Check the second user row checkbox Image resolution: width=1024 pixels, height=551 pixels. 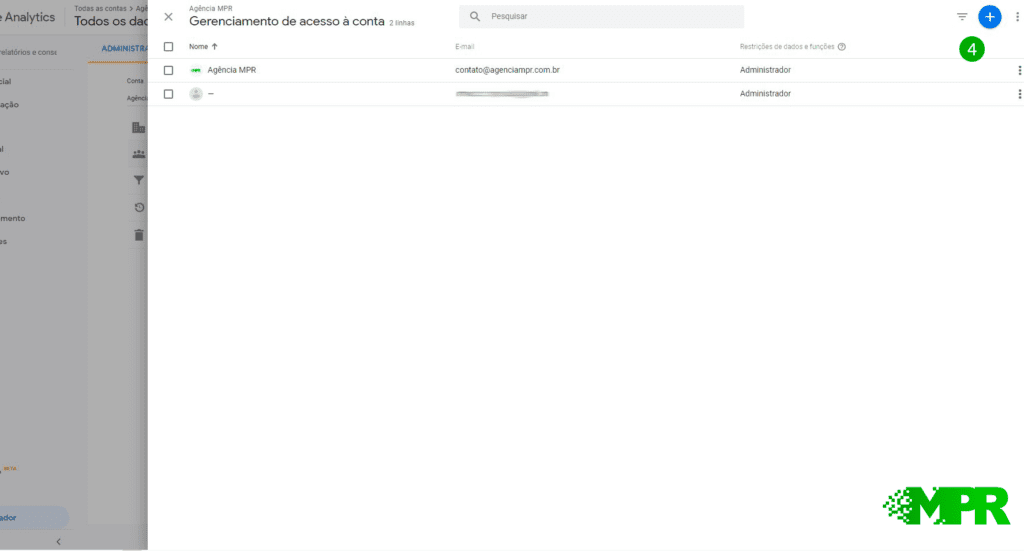(168, 94)
